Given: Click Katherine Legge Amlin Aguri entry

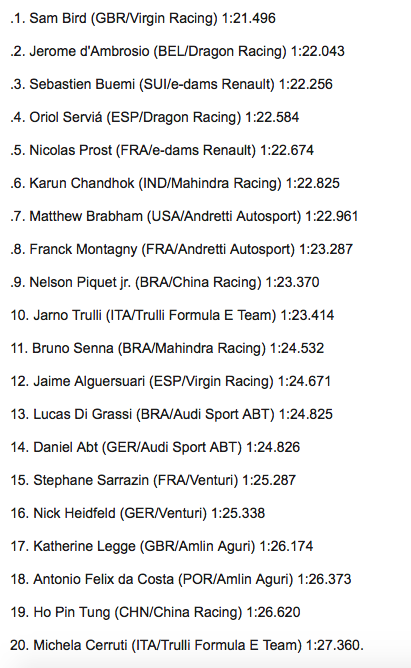Looking at the screenshot, I should pos(162,547).
